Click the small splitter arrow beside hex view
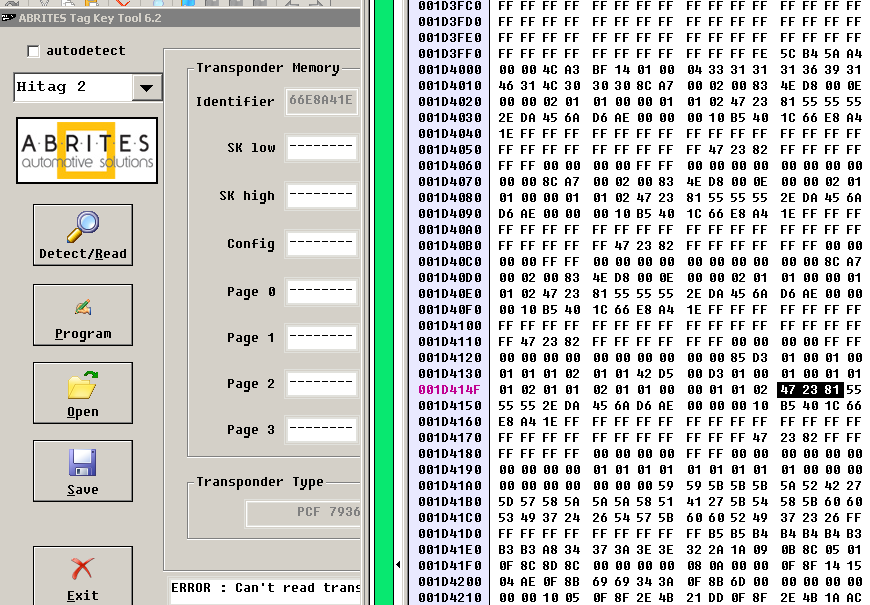Screen dimensions: 870x605 click(399, 565)
